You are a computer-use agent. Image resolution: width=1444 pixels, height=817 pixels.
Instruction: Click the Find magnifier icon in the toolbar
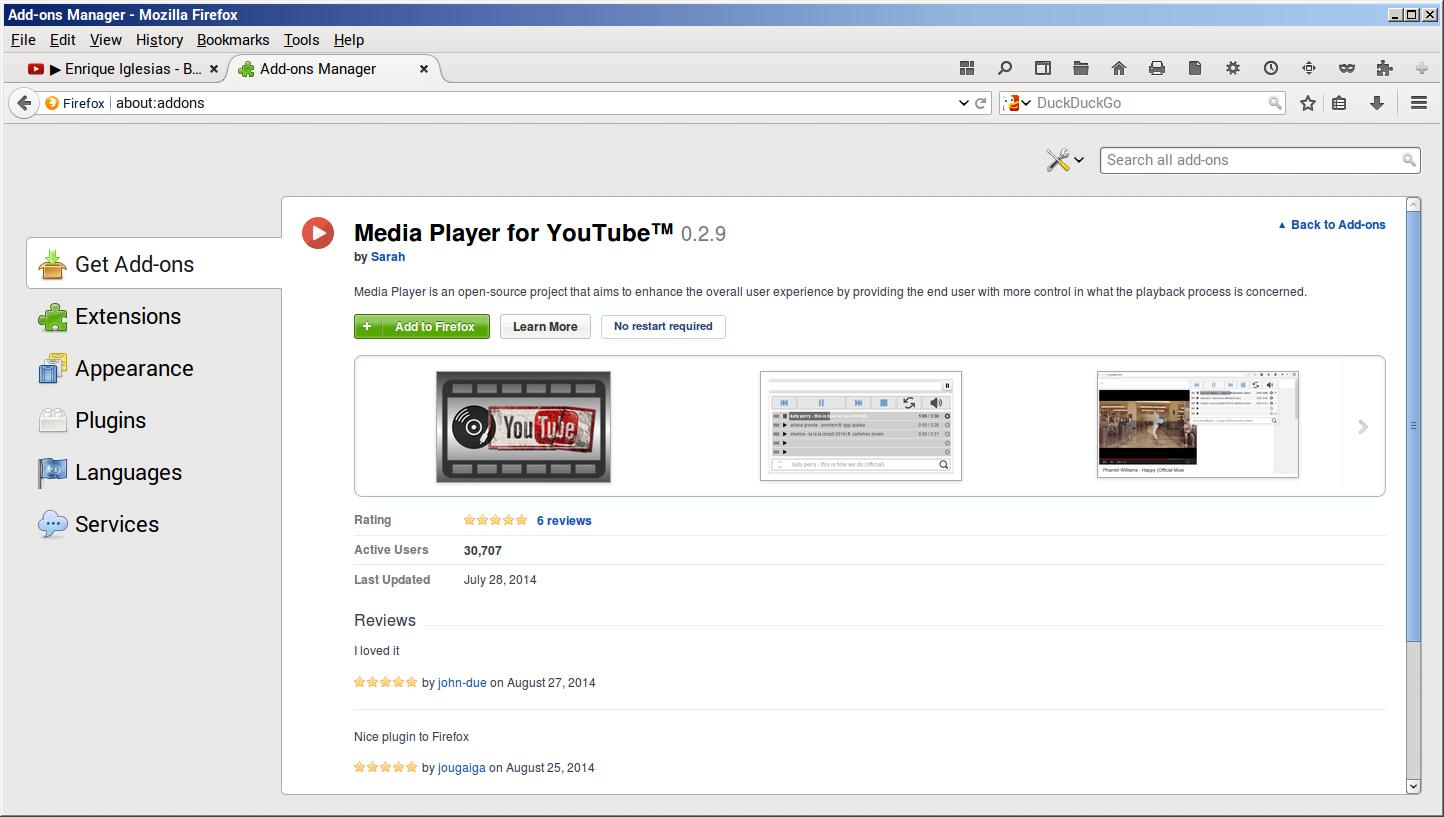[1005, 68]
